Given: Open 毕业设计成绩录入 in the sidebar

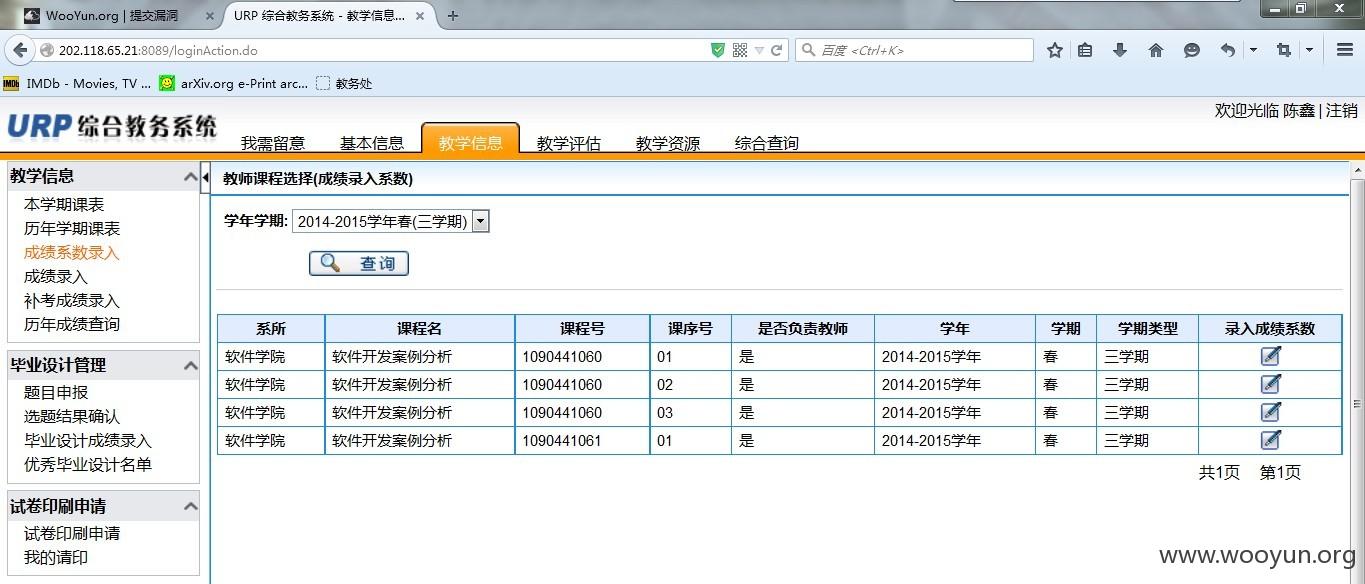Looking at the screenshot, I should coord(88,441).
